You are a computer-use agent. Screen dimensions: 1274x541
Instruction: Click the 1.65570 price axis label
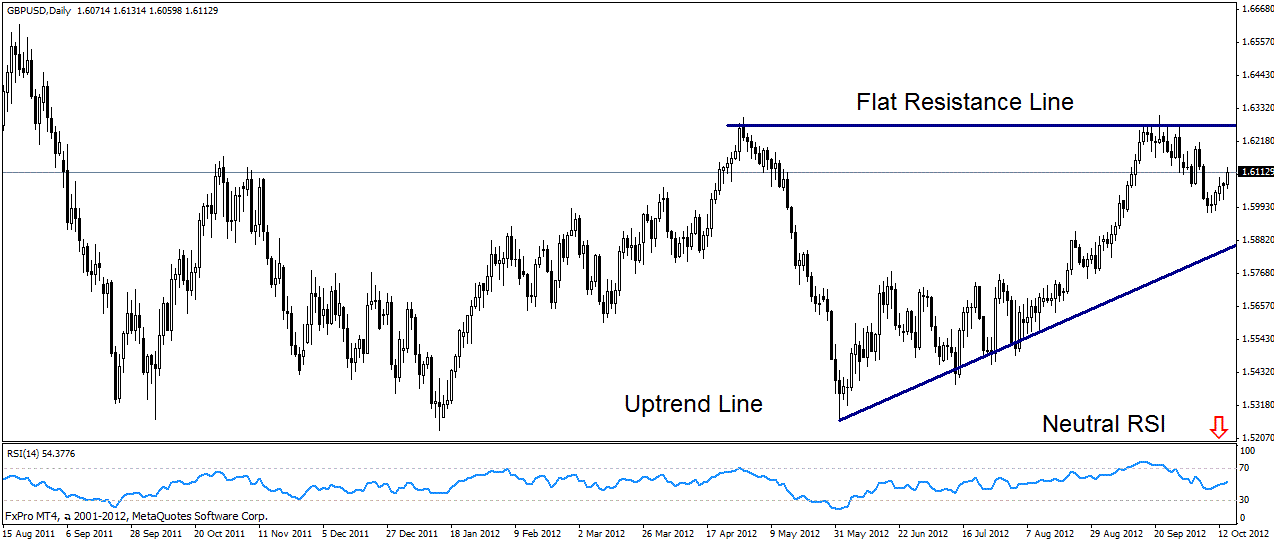[1256, 42]
